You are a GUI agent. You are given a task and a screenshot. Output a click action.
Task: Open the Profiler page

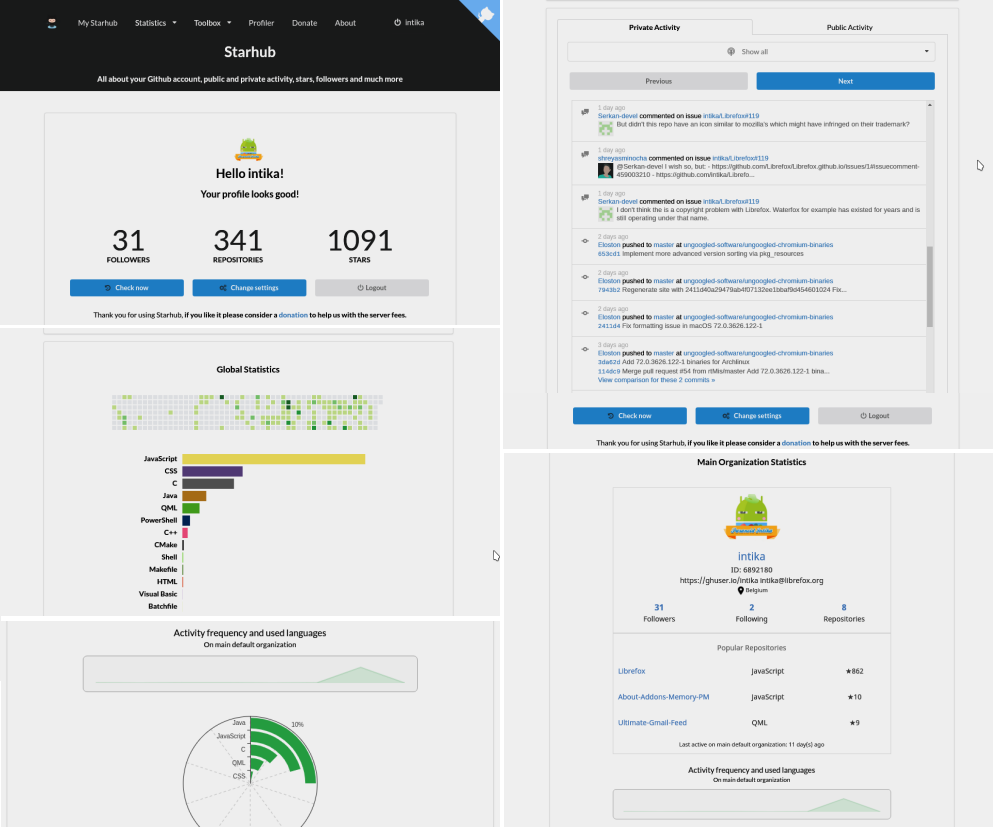click(x=261, y=23)
